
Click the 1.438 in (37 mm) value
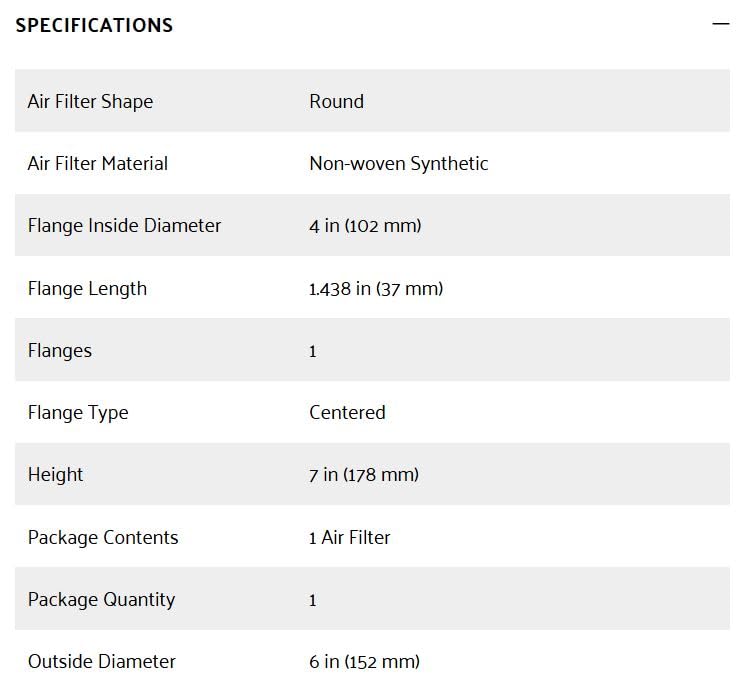pos(375,288)
